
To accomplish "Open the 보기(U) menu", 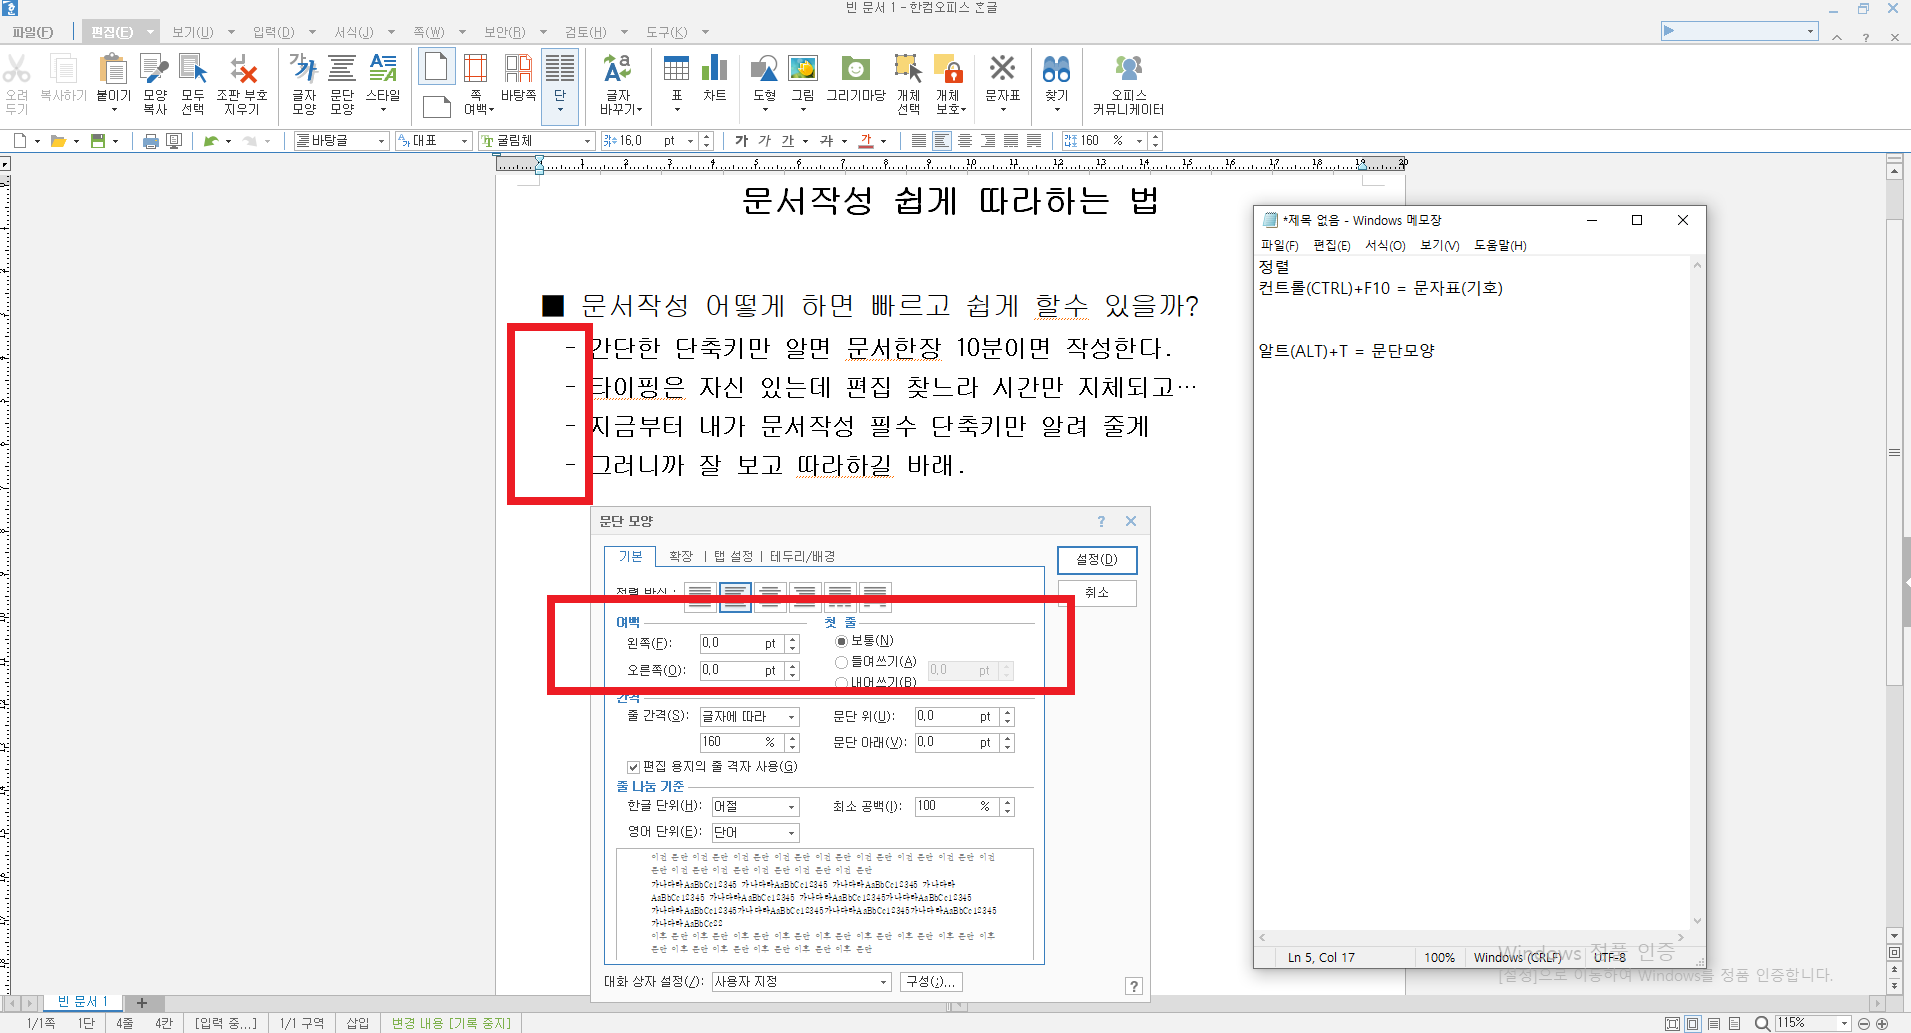I will 193,32.
